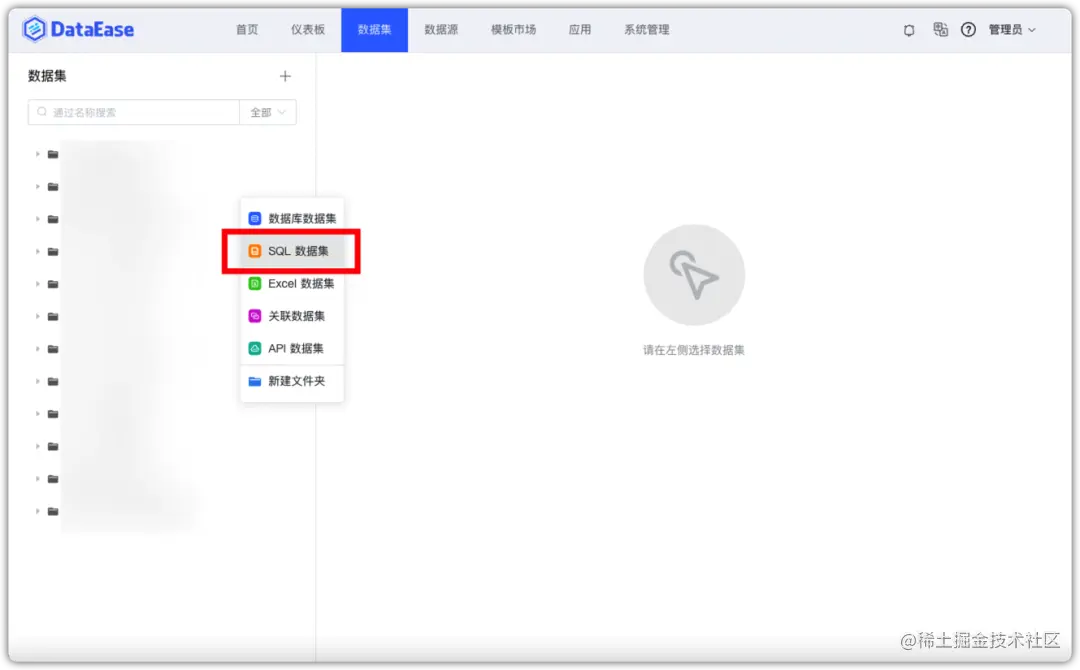Click the plus icon to add dataset
1080x670 pixels.
tap(285, 76)
